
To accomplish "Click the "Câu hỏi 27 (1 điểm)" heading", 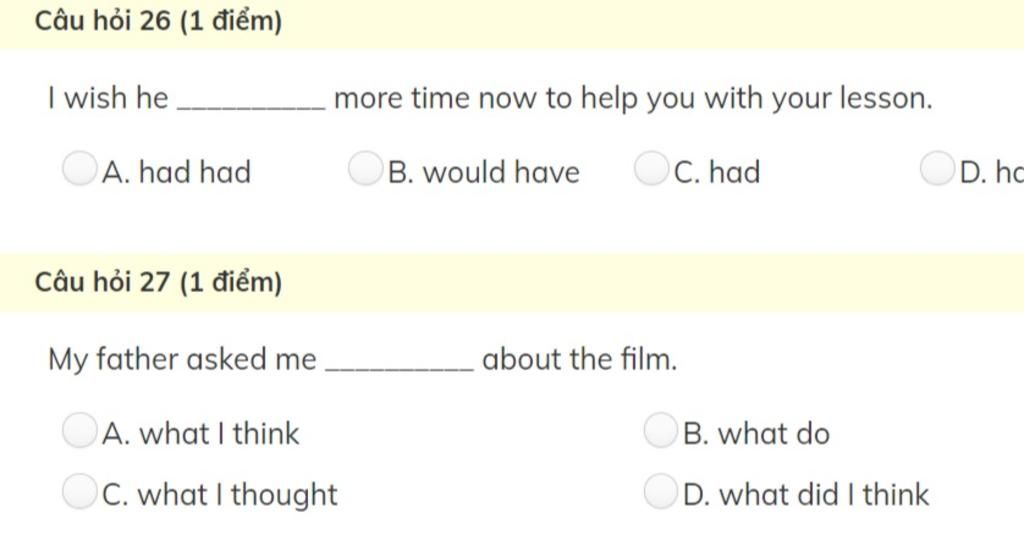I will pyautogui.click(x=158, y=283).
